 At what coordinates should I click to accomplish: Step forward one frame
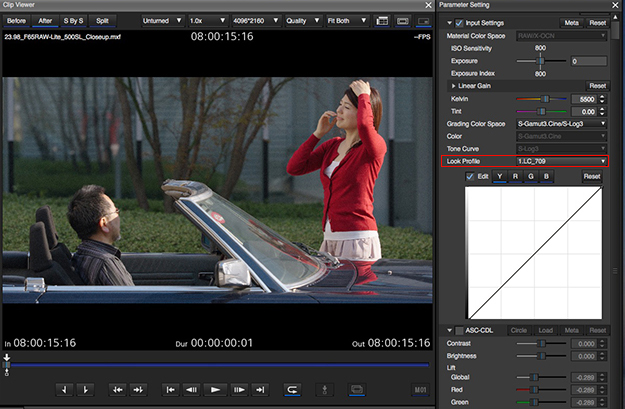[239, 389]
